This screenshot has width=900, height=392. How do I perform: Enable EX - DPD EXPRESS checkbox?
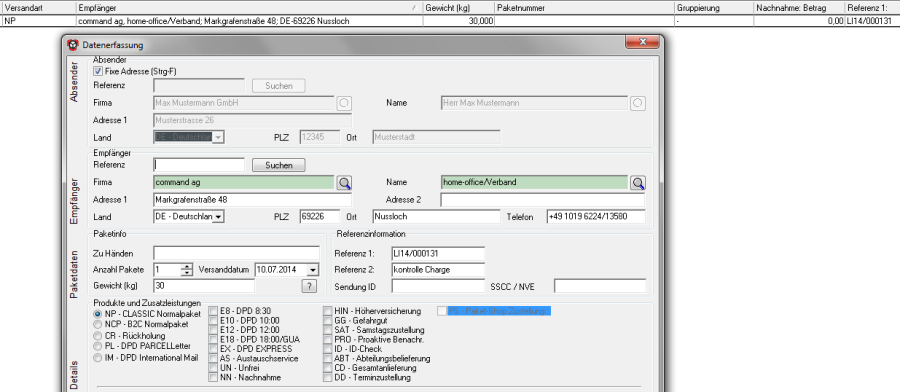click(213, 349)
